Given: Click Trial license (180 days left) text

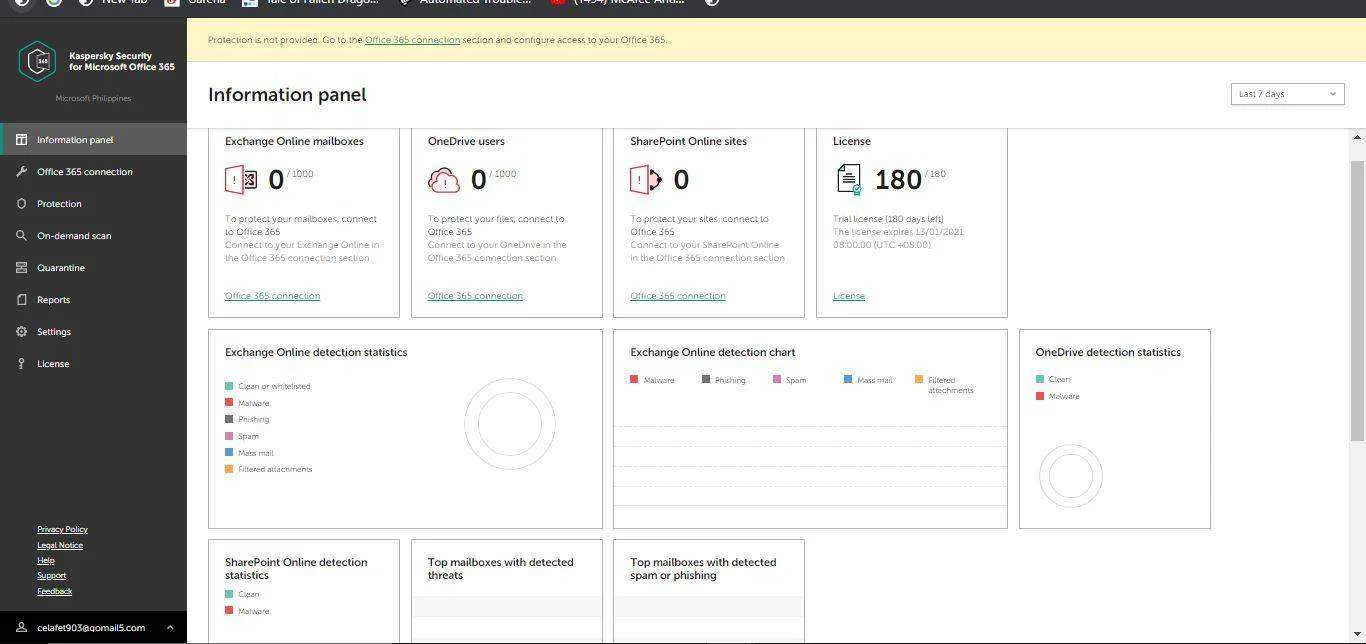Looking at the screenshot, I should coord(888,219).
